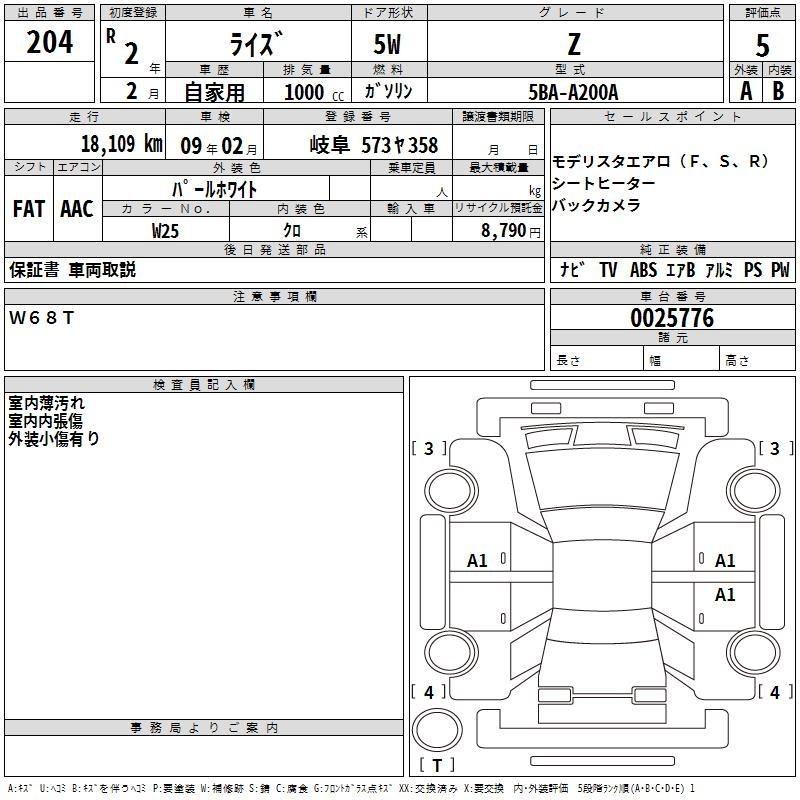800x800 pixels.
Task: Click the FAT shift type cell
Action: 28,208
